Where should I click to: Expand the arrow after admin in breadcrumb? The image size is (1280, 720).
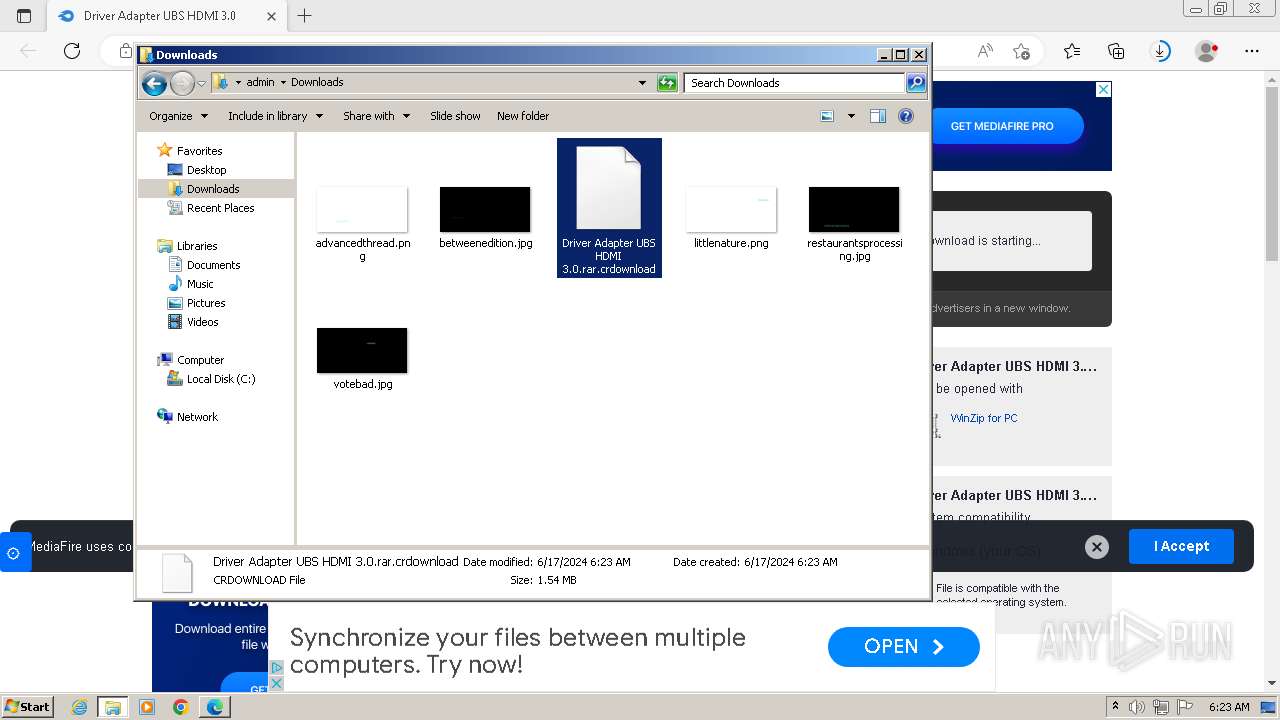[283, 83]
